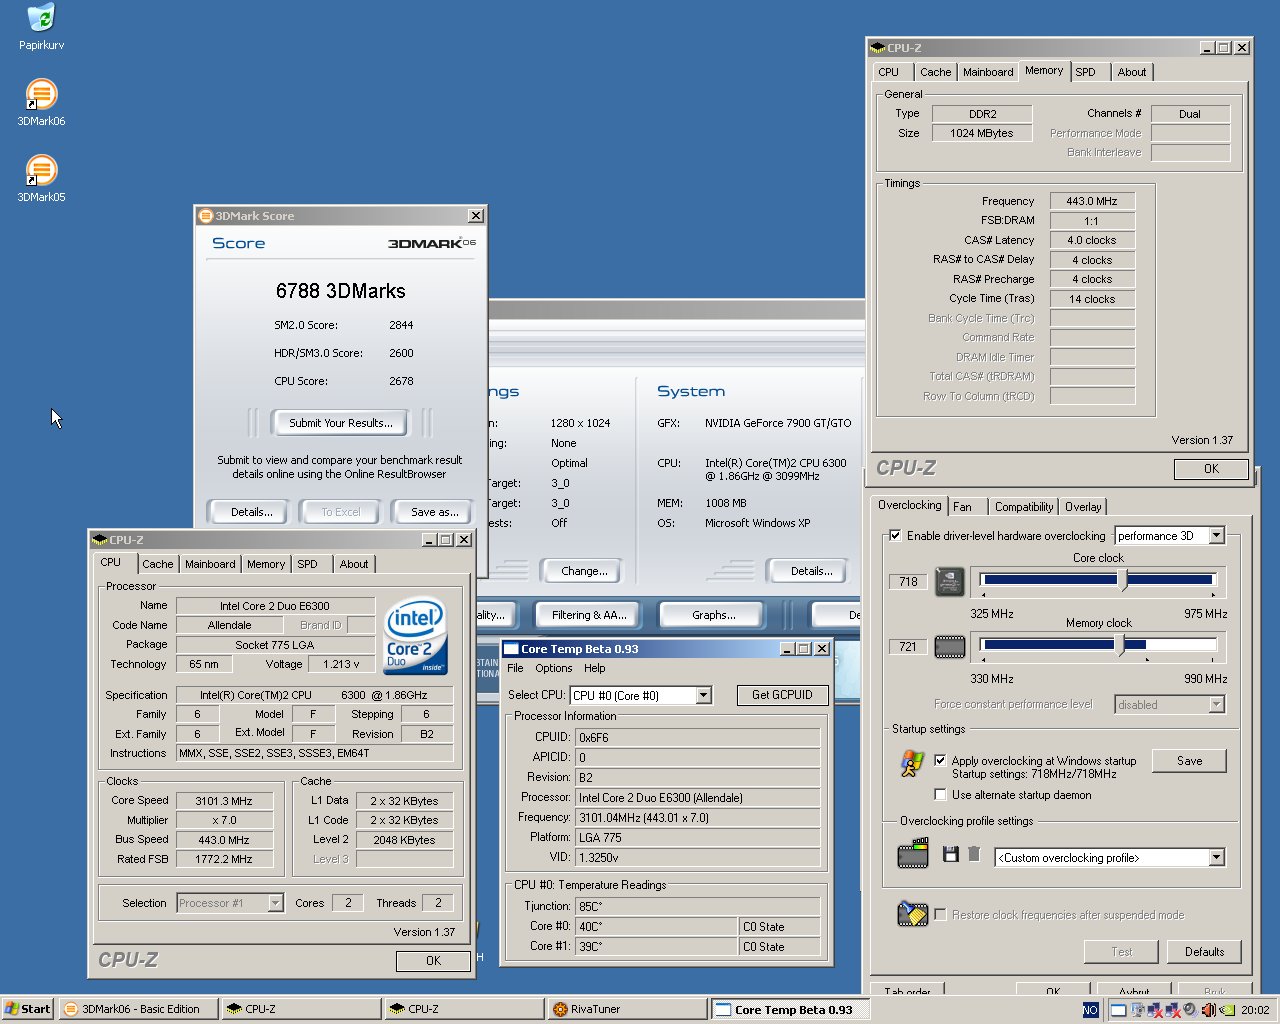Toggle Restore clock frequencies after suspended mode
This screenshot has width=1280, height=1024.
(940, 915)
